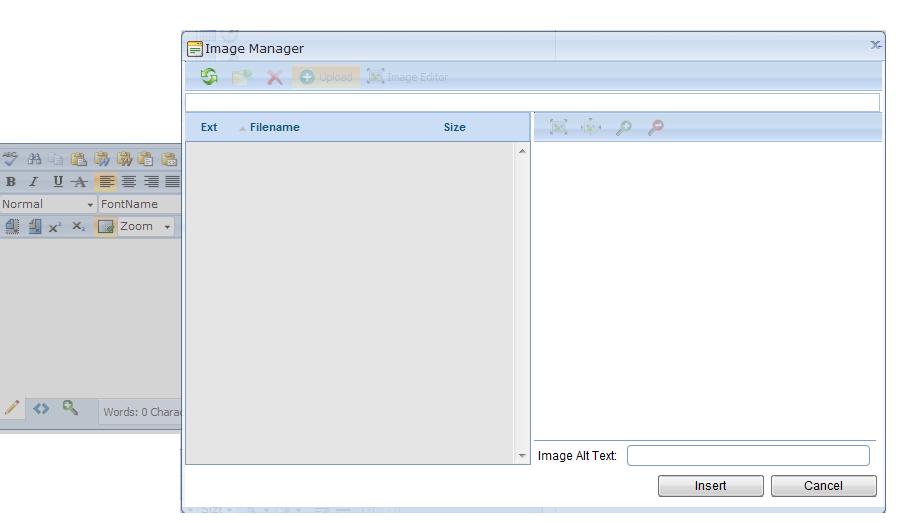905x523 pixels.
Task: Sort file list by Size column
Action: point(454,127)
